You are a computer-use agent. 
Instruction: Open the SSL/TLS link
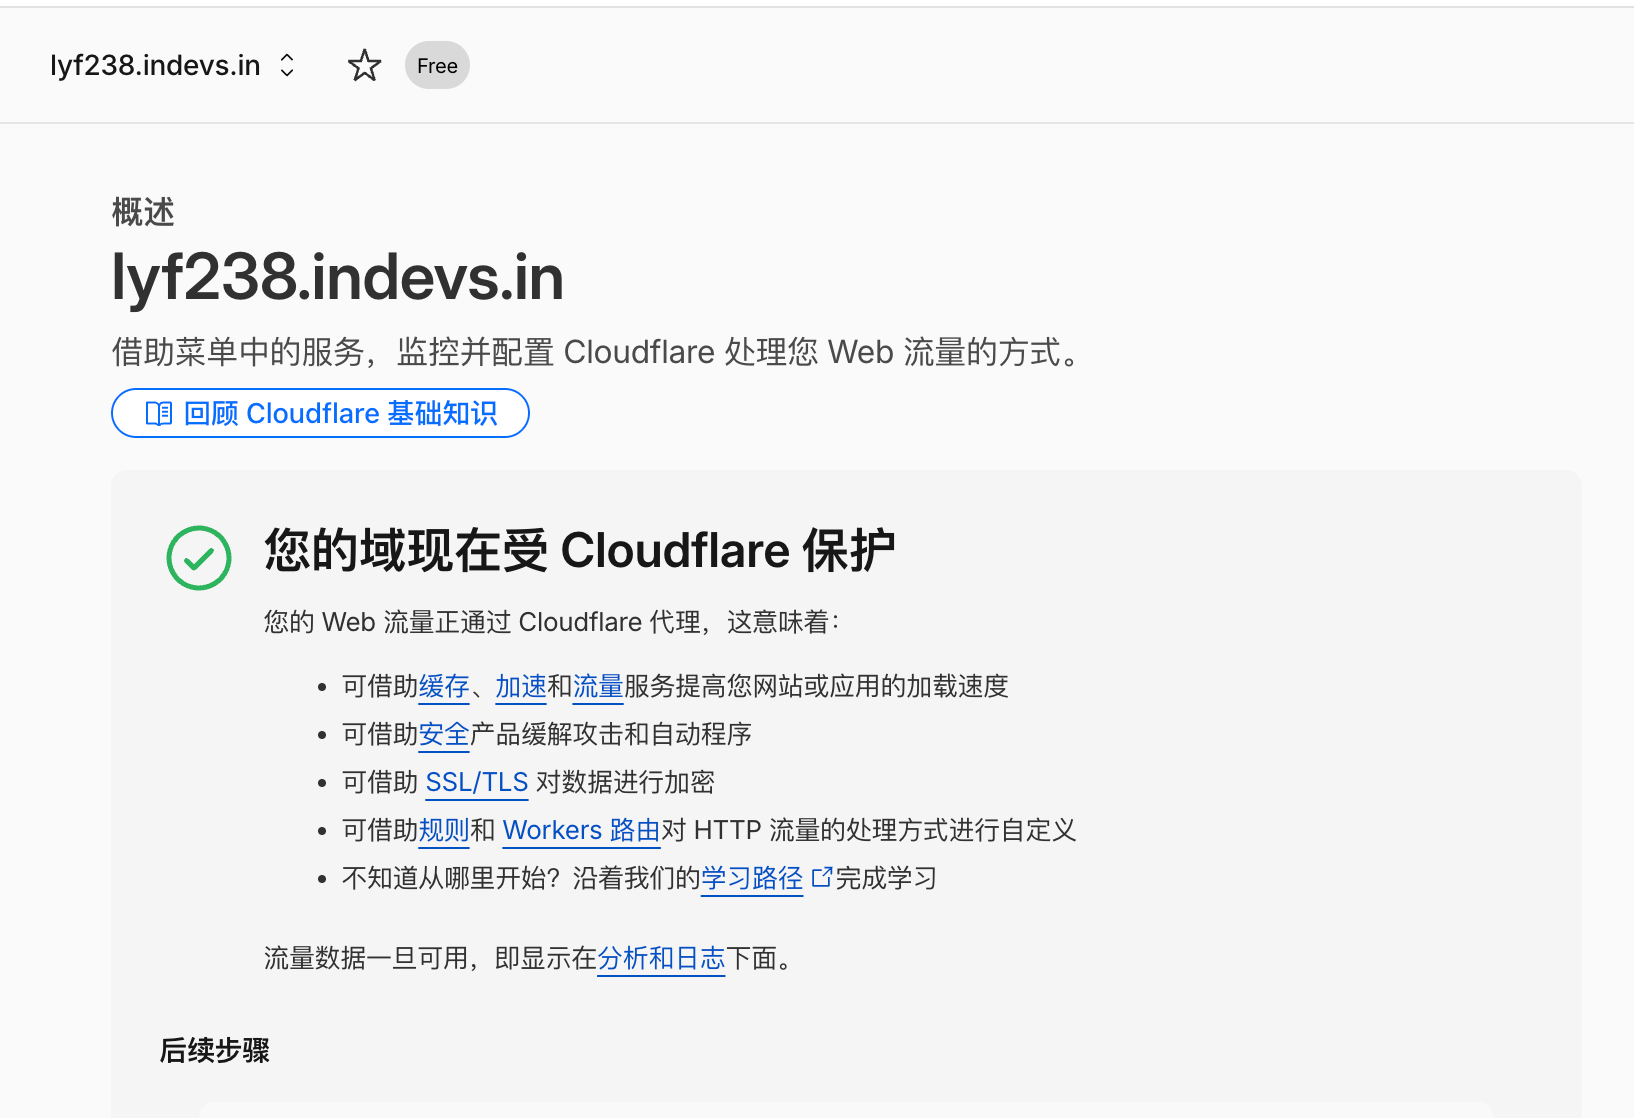pyautogui.click(x=477, y=783)
